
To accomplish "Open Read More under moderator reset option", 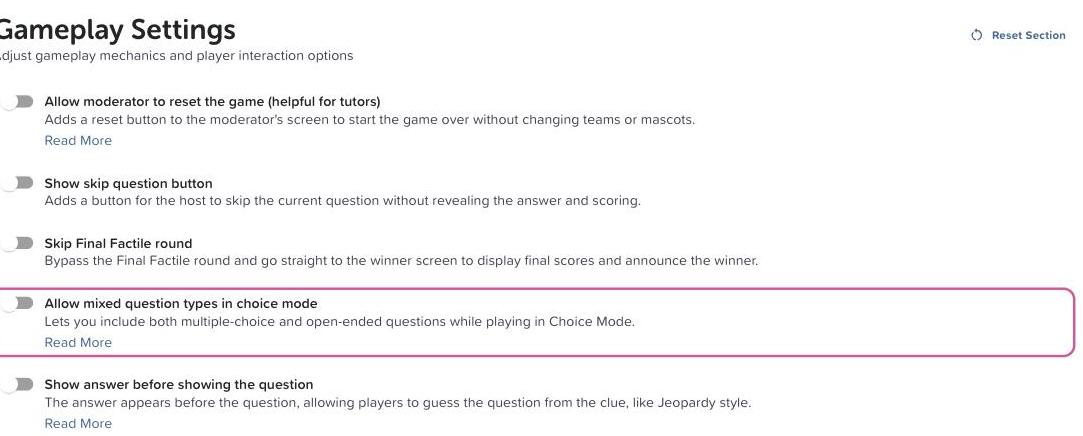I will [78, 140].
